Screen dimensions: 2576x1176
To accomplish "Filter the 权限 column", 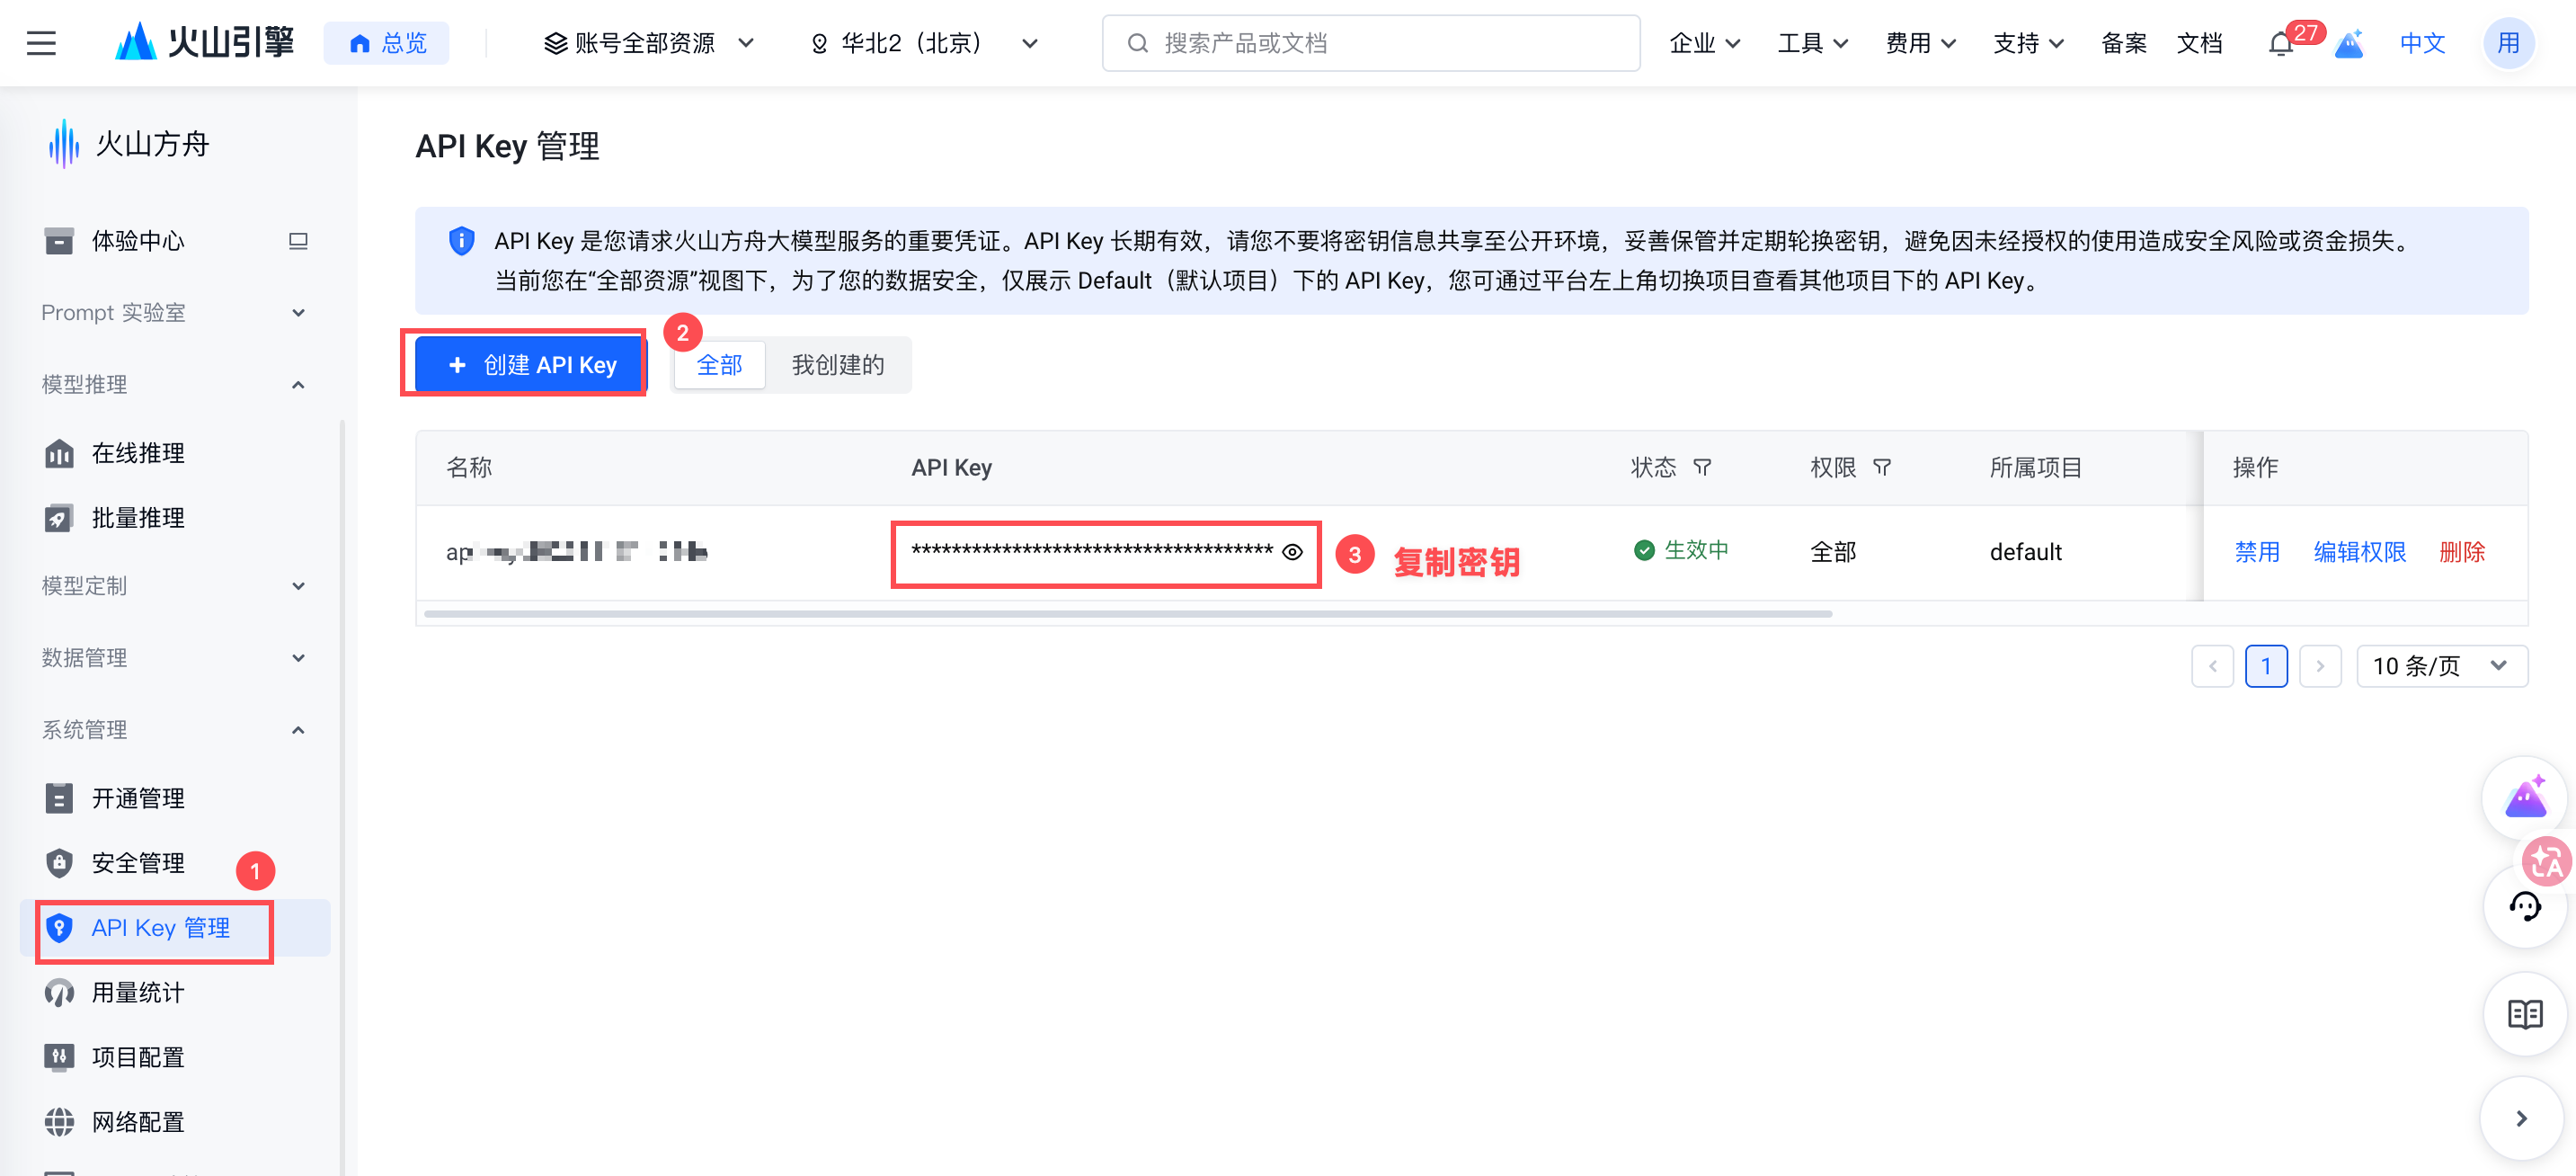I will tap(1881, 467).
